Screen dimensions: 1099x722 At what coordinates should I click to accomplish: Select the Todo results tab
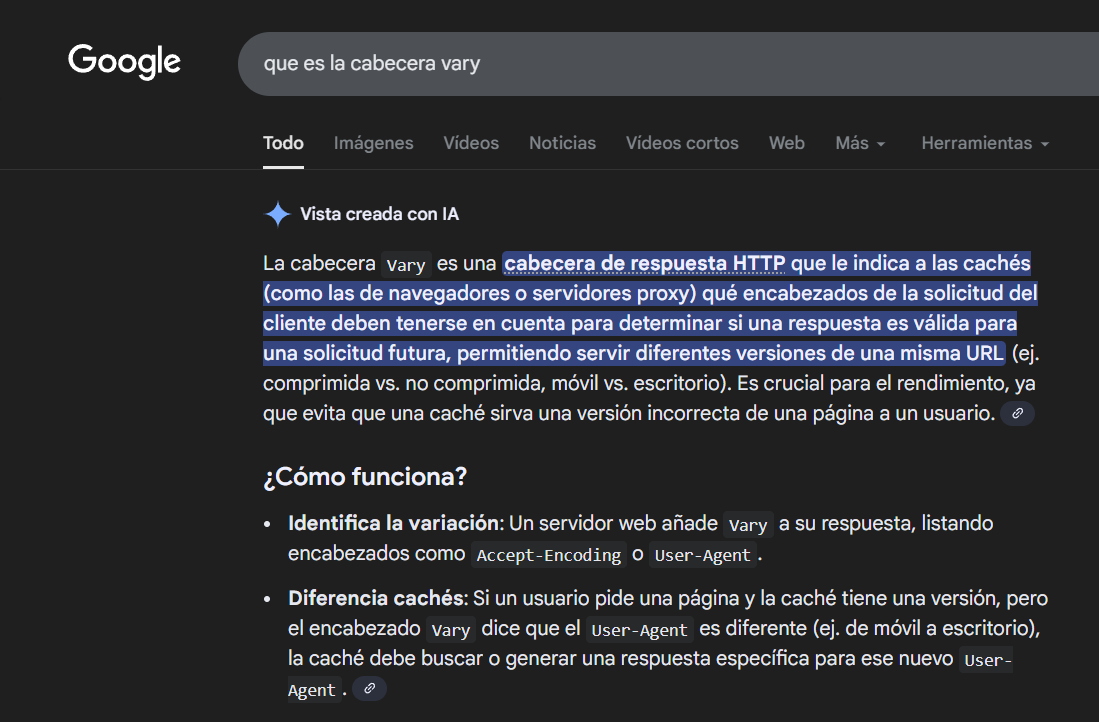coord(283,143)
